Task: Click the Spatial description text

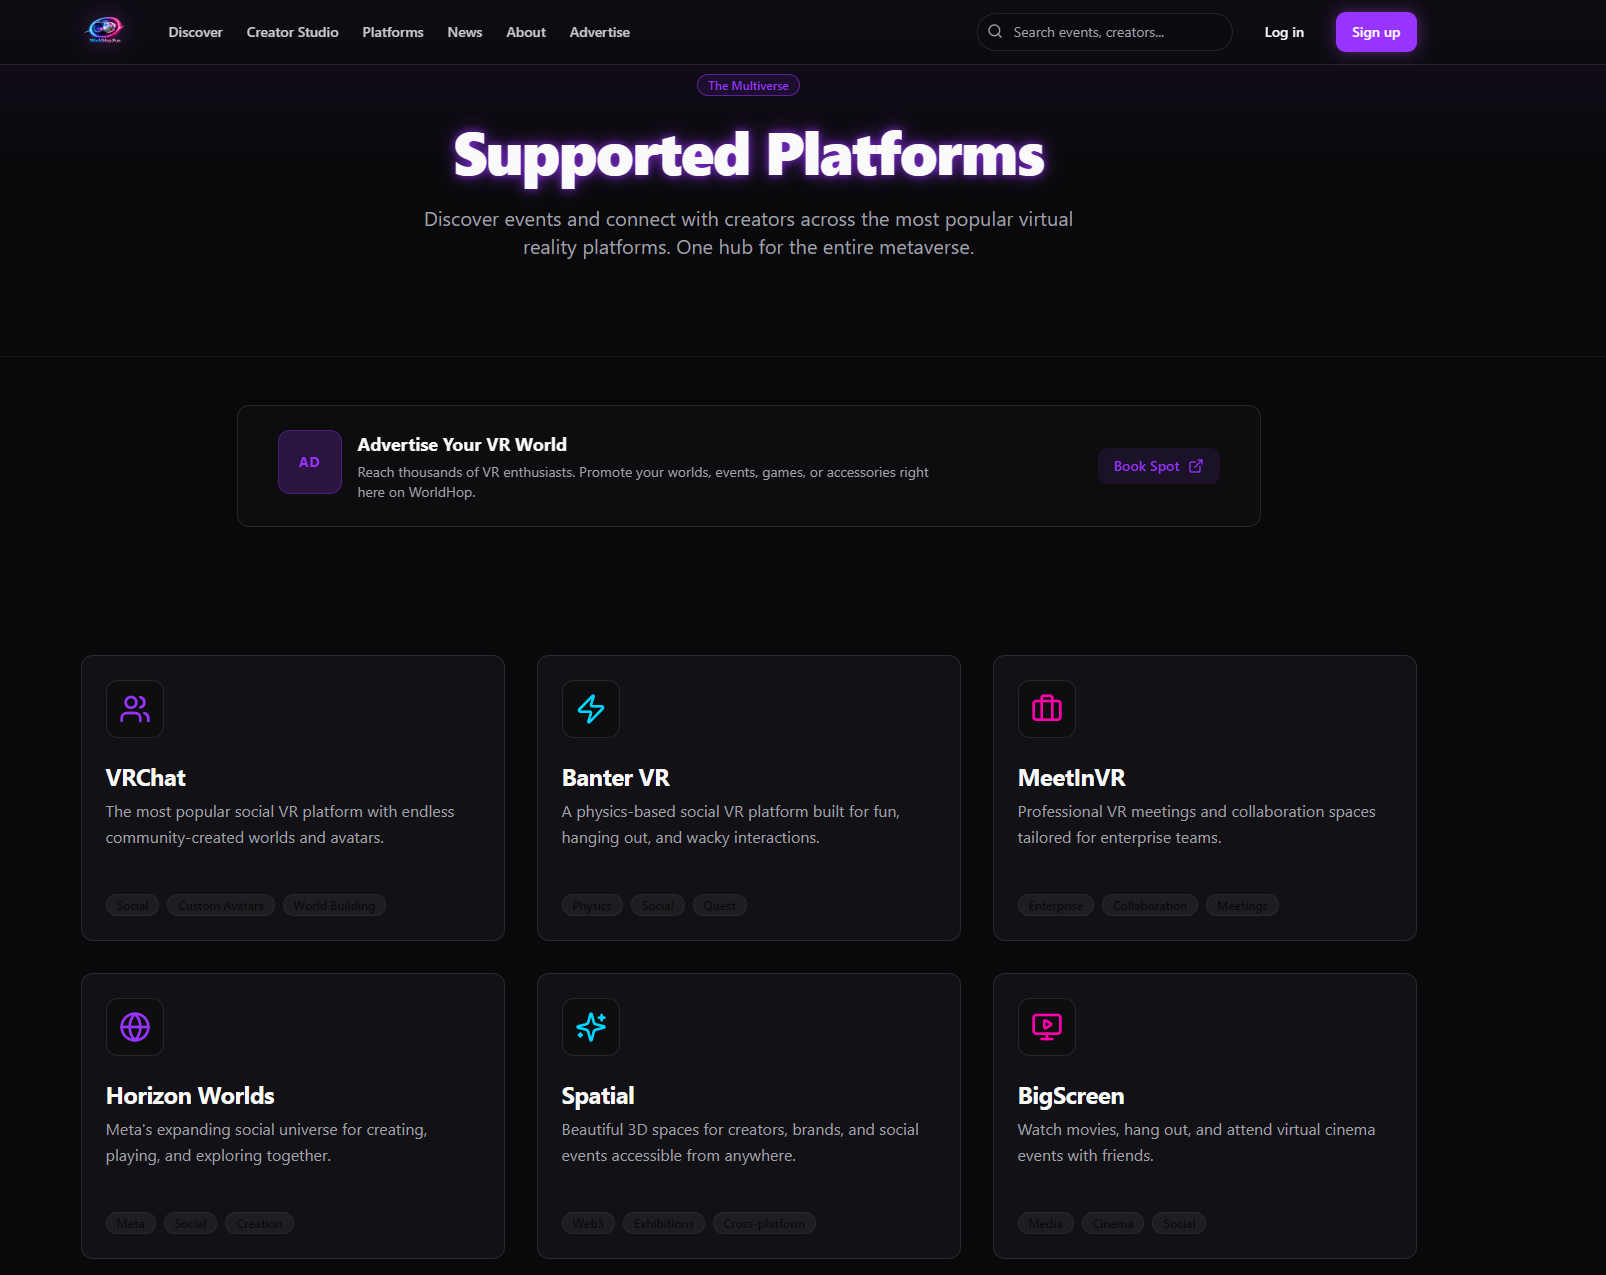Action: pos(740,1143)
